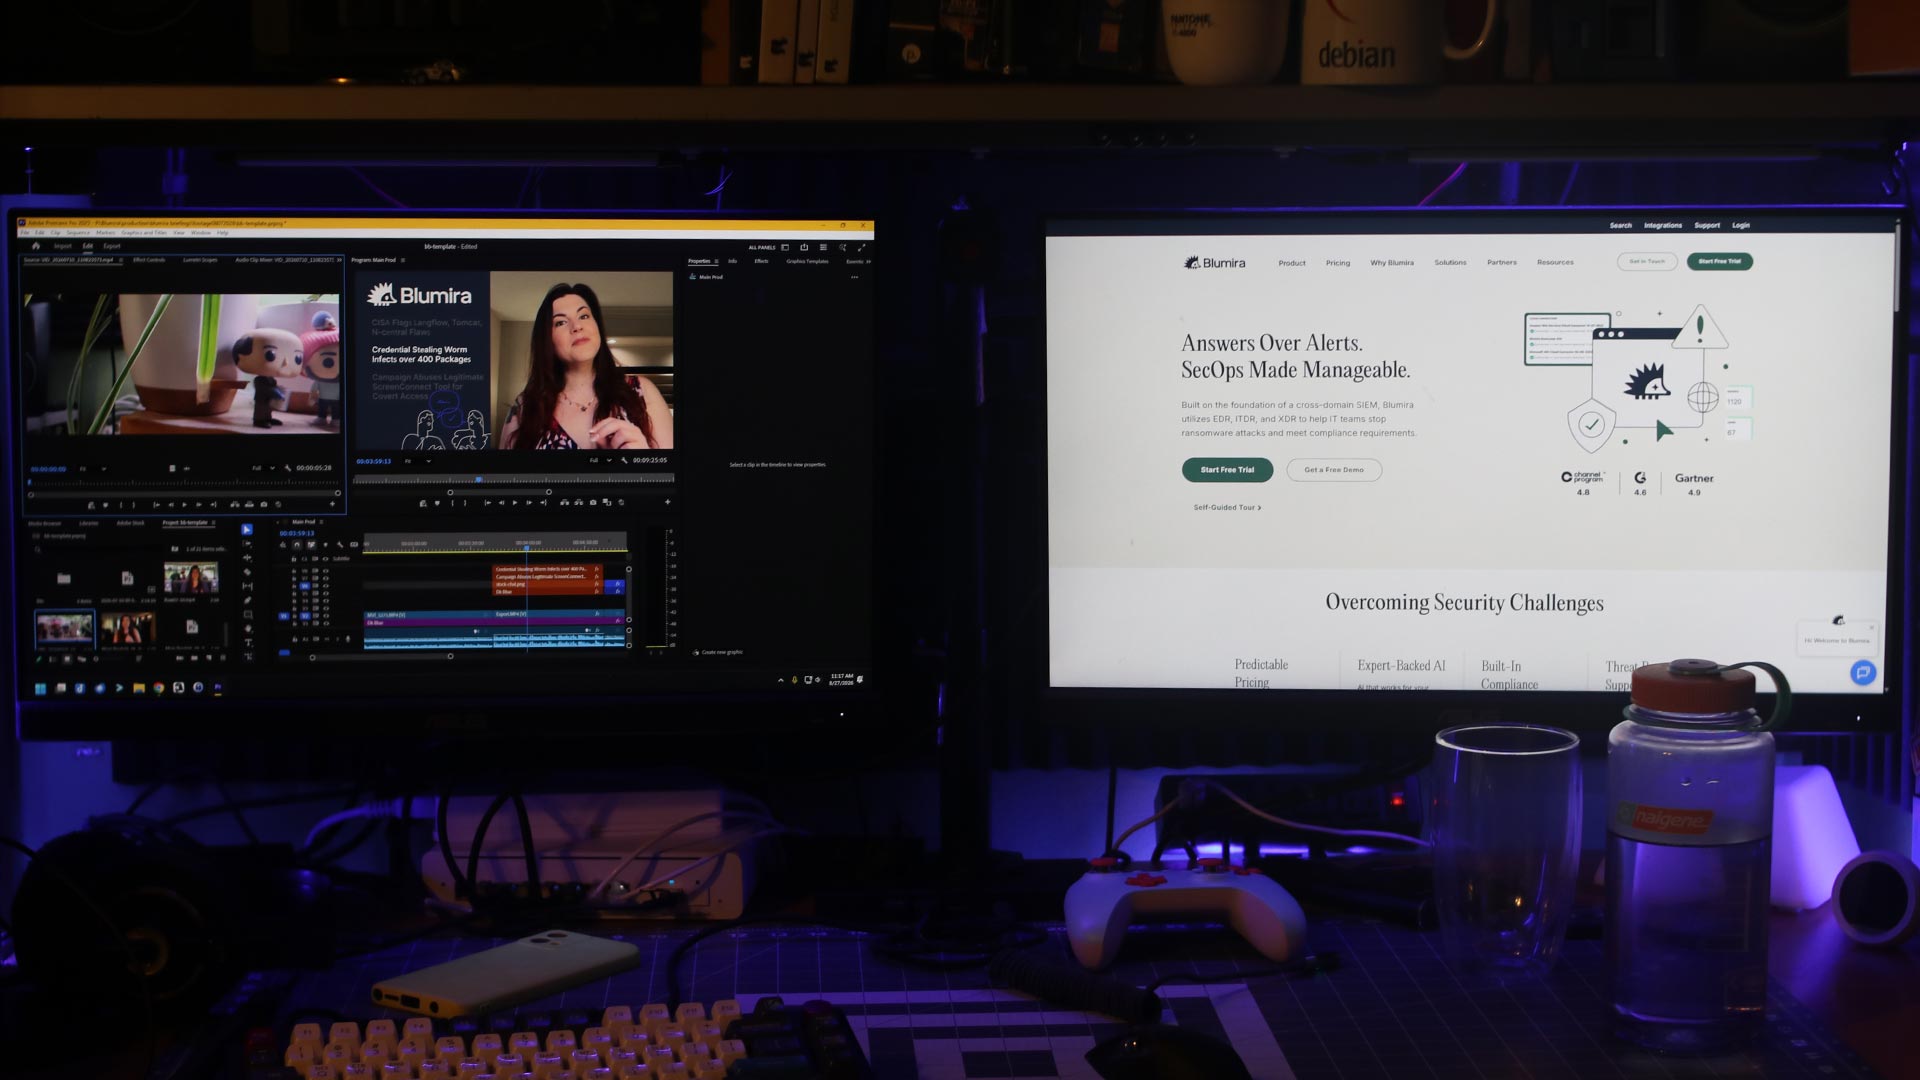Click the Program monitor scrub bar playhead
1920x1080 pixels.
tap(479, 479)
